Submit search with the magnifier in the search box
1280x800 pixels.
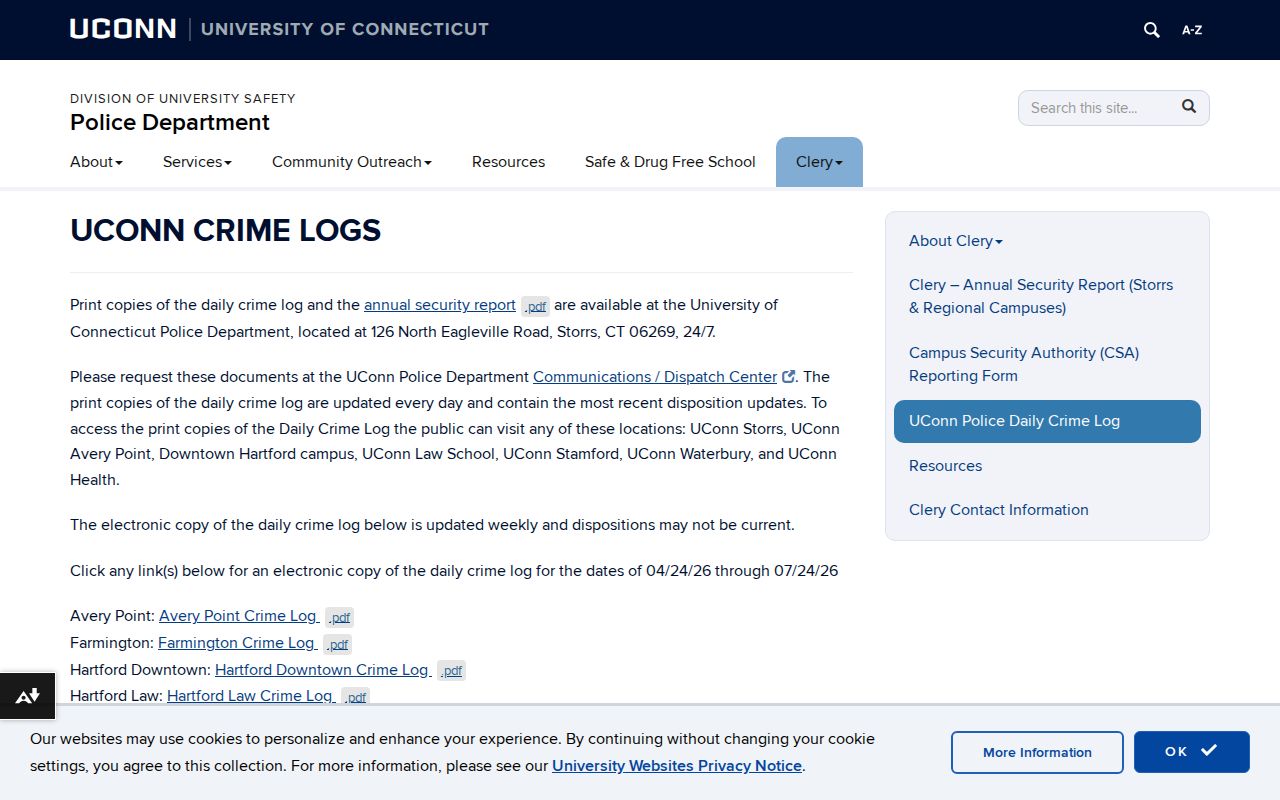tap(1189, 107)
